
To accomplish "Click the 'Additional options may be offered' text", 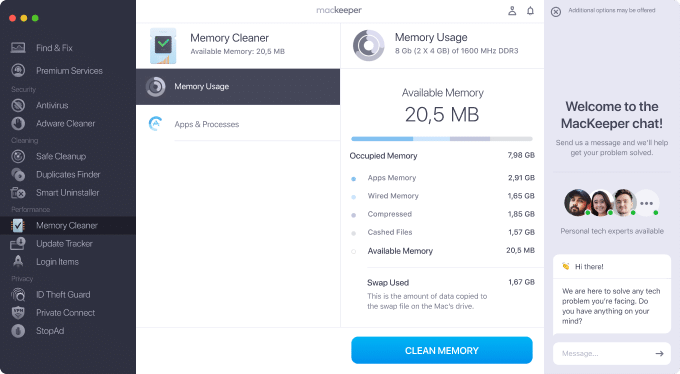I will point(611,10).
